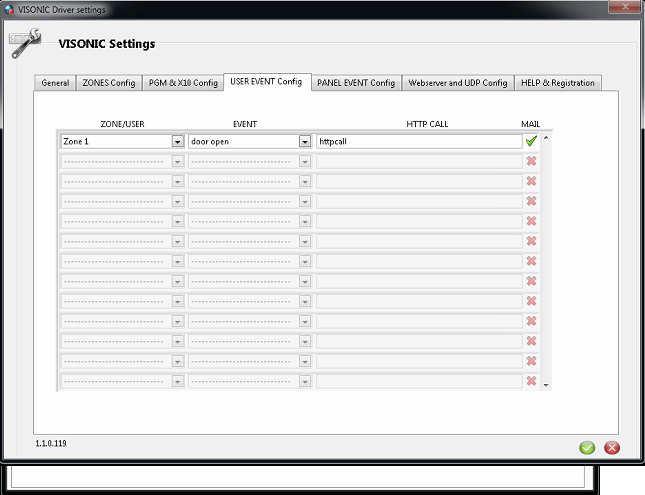Toggle the mail X in the fourth row
This screenshot has width=645, height=495.
point(531,201)
